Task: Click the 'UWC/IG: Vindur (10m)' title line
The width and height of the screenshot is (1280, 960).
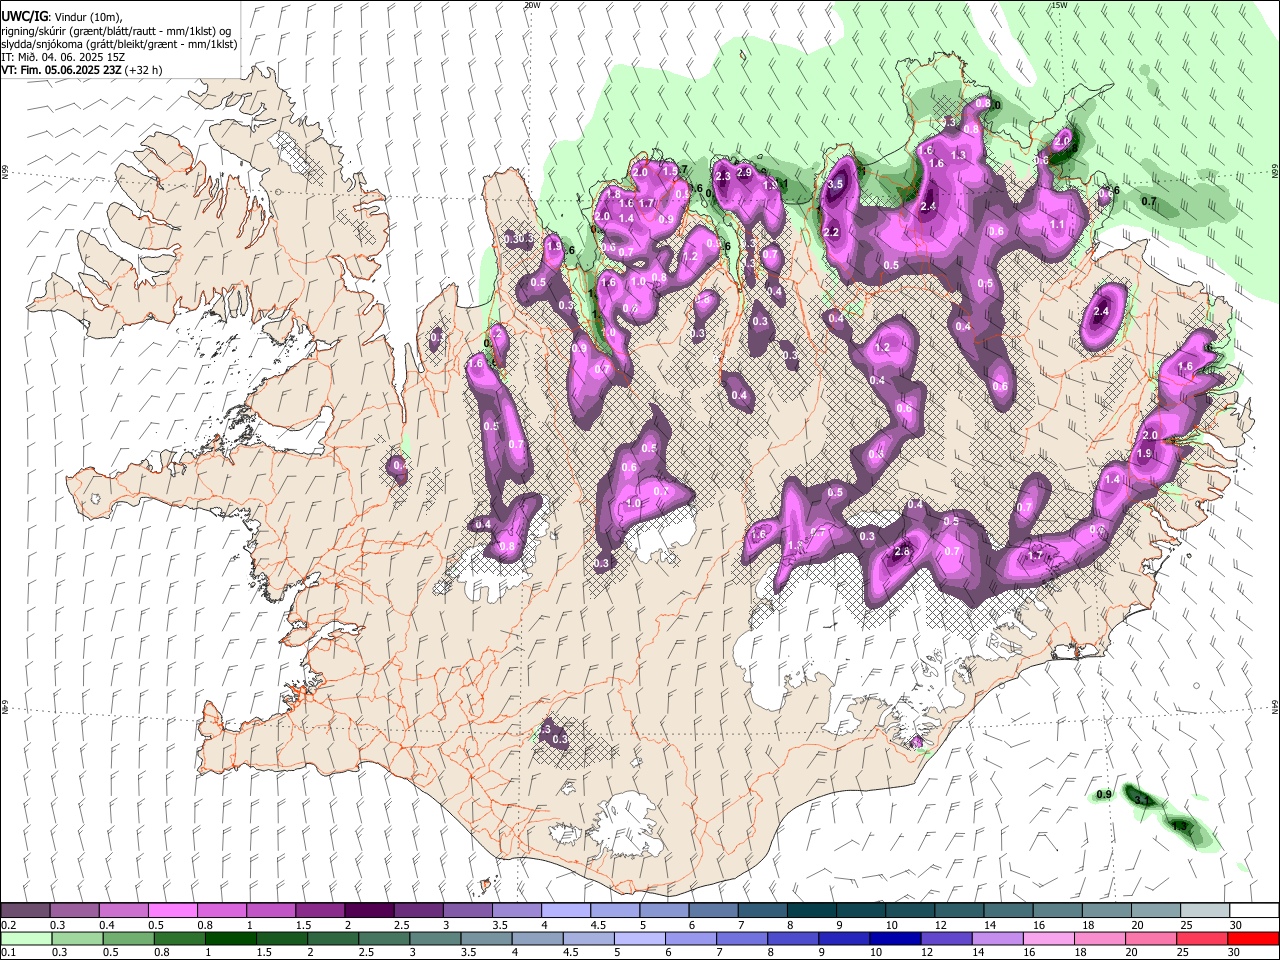Action: click(62, 17)
